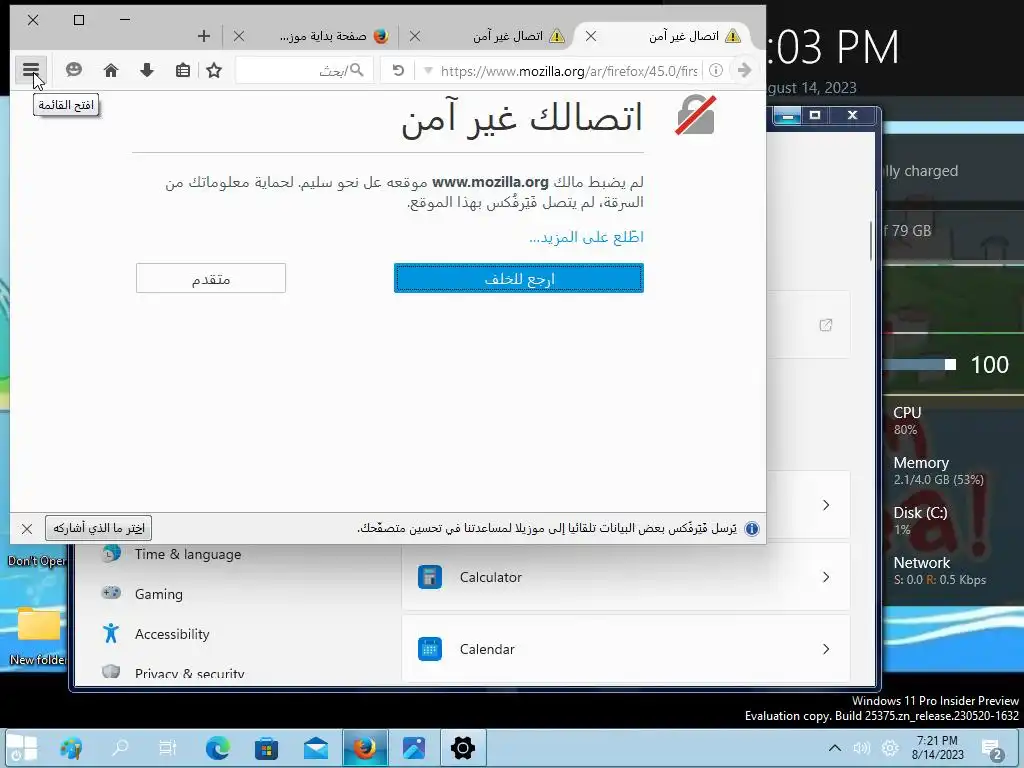
Task: Close the Mozilla start page tab
Action: [x=239, y=37]
